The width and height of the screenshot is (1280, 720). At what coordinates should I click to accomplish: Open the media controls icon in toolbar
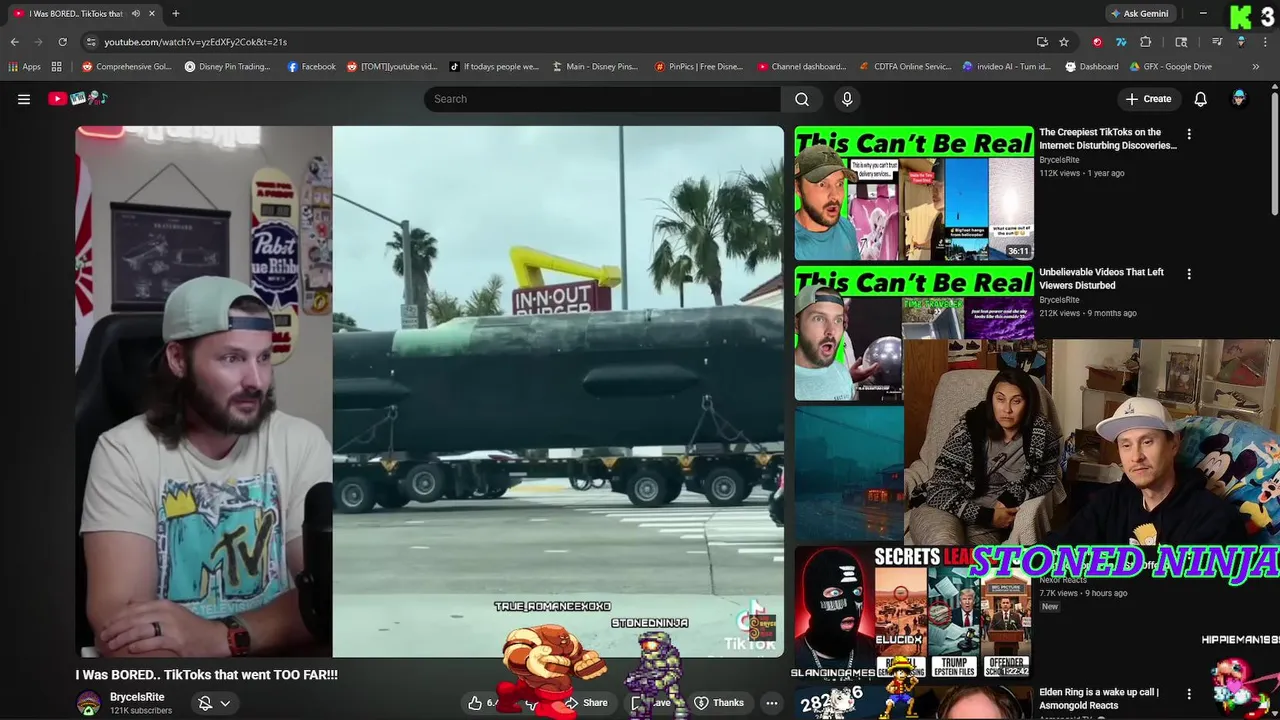coord(1217,42)
